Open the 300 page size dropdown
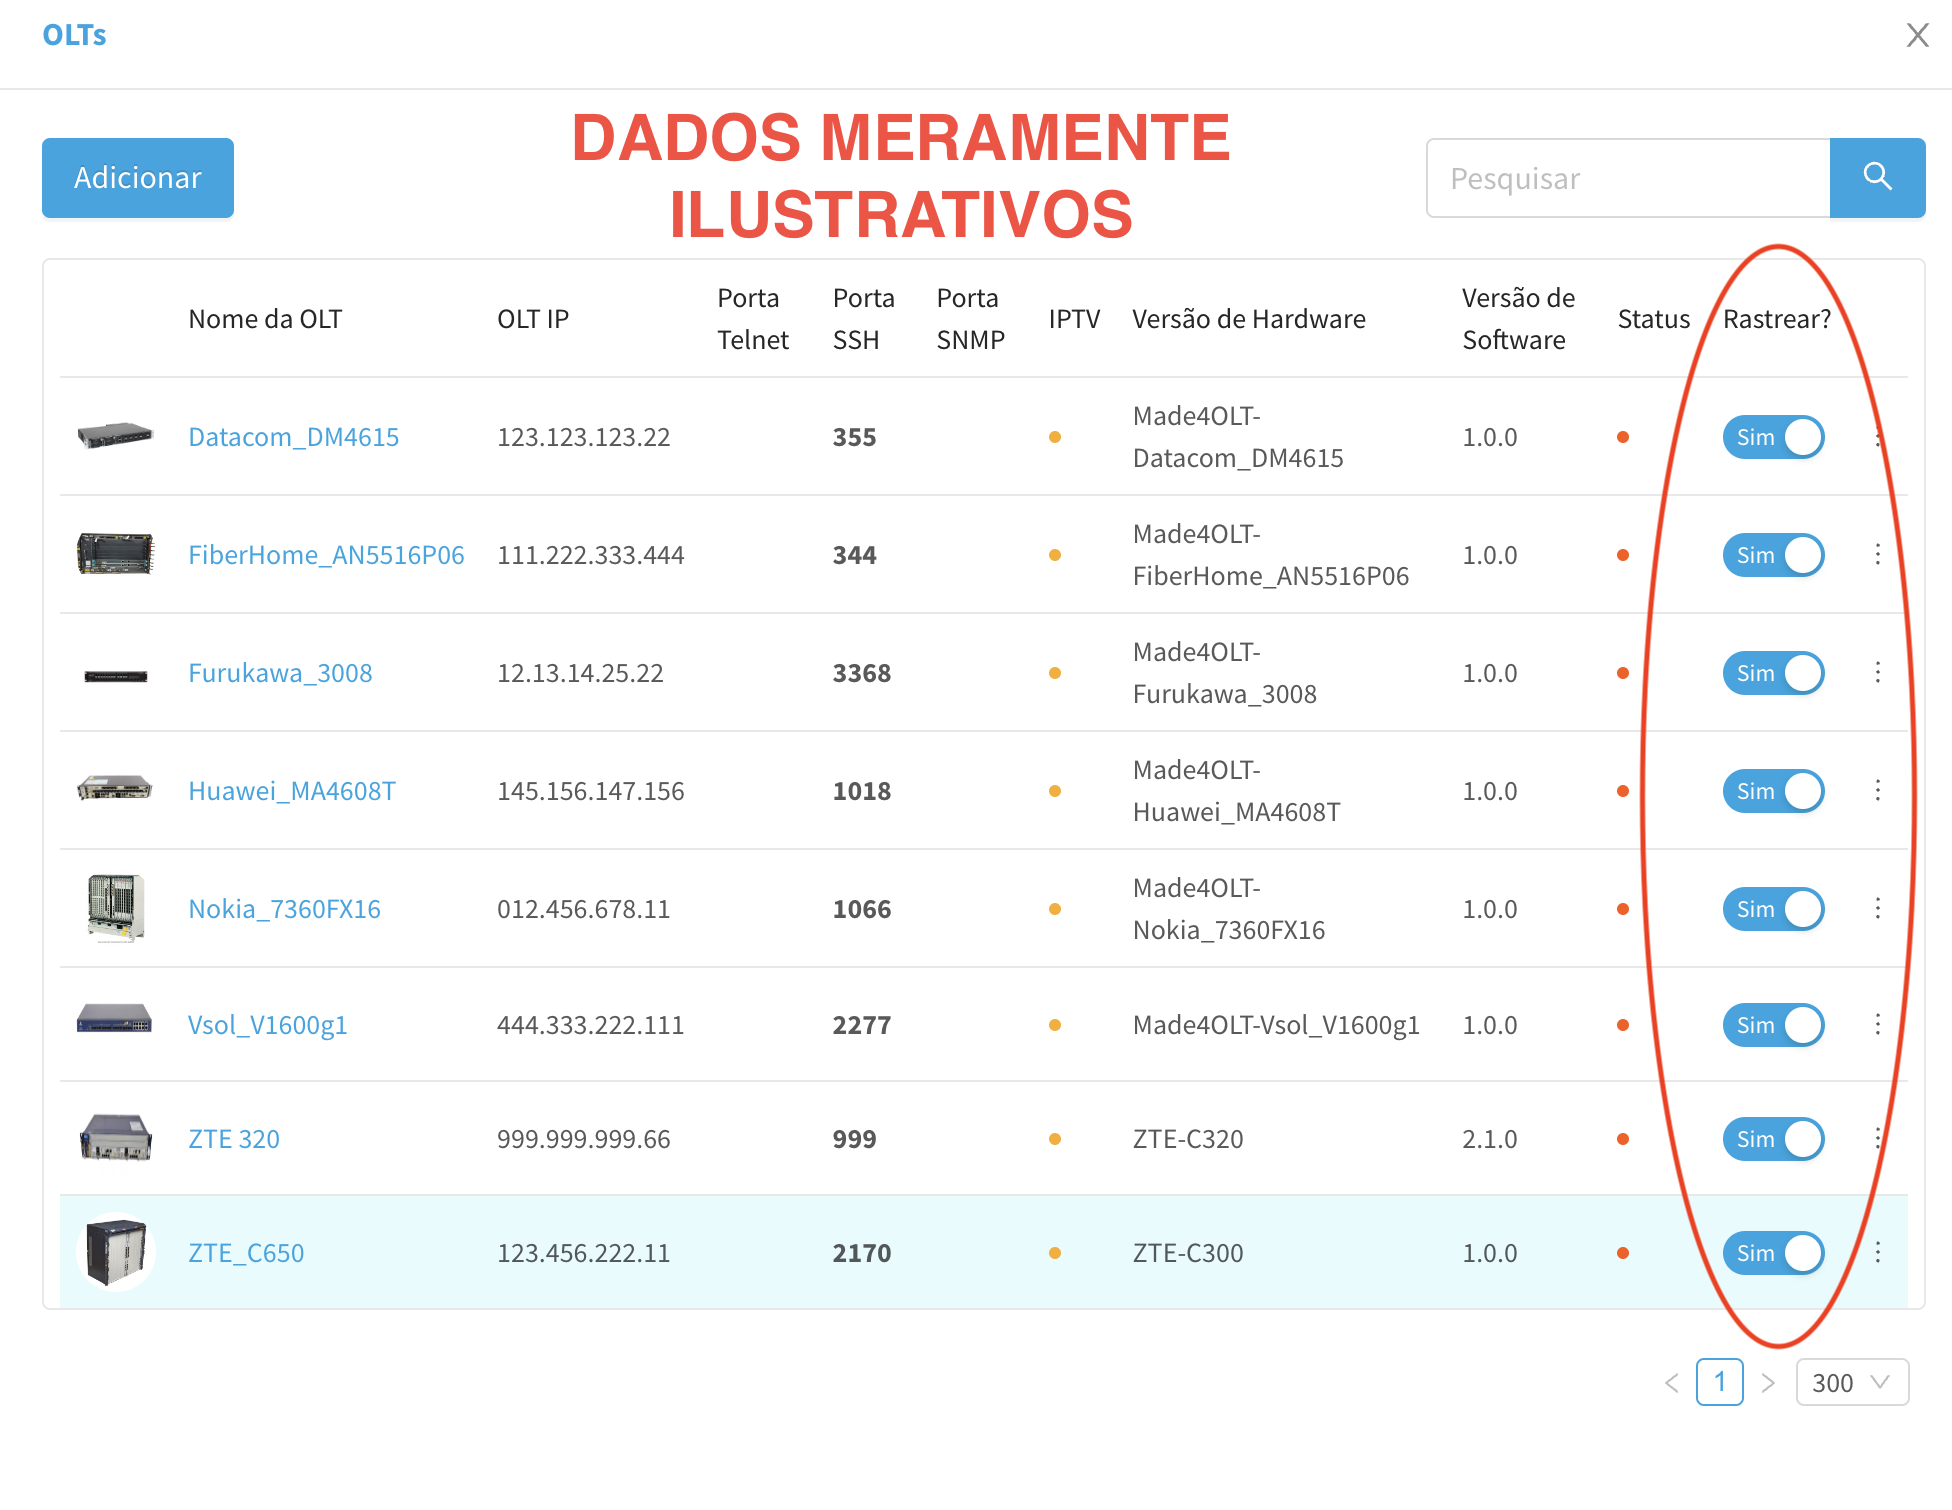This screenshot has height=1510, width=1952. tap(1851, 1382)
